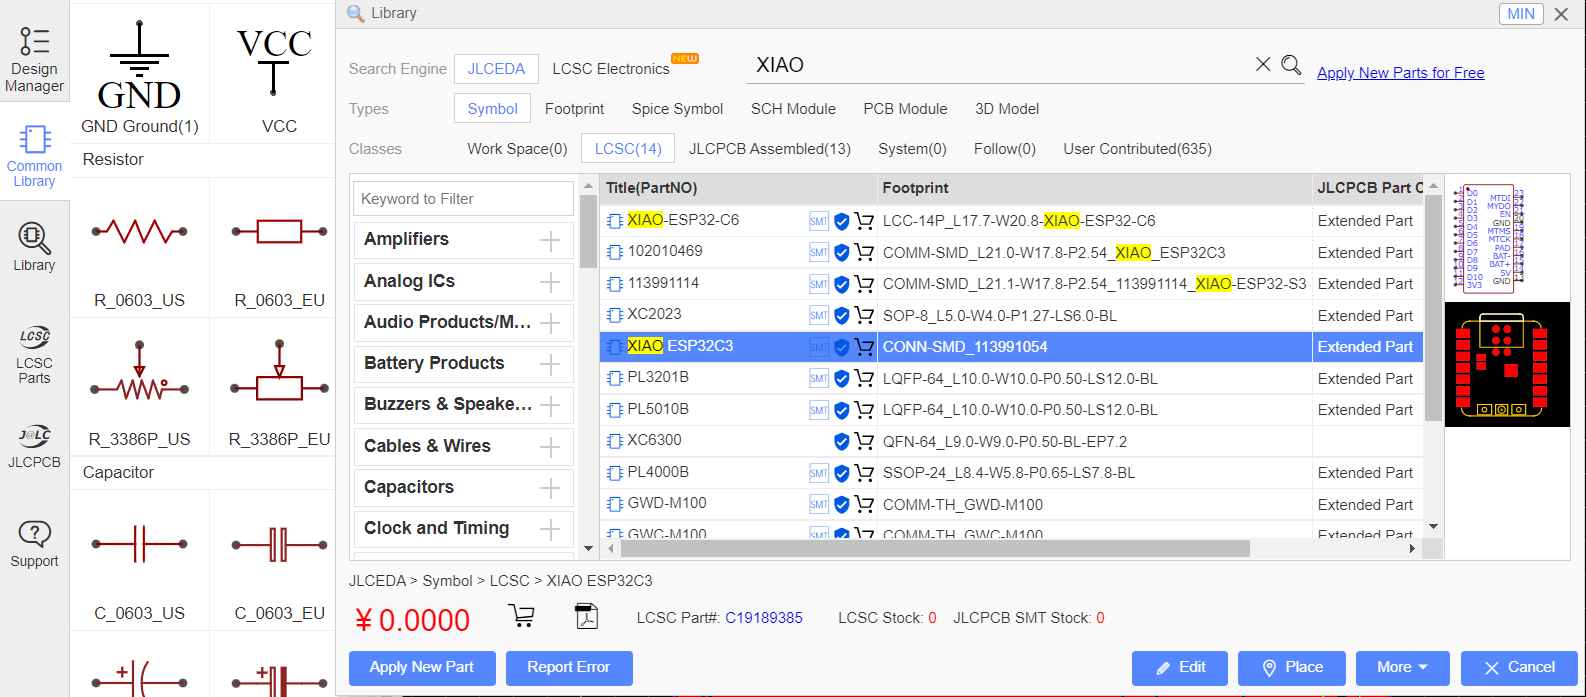Click the verified shield in PL4000B row
Image resolution: width=1586 pixels, height=697 pixels.
[841, 473]
